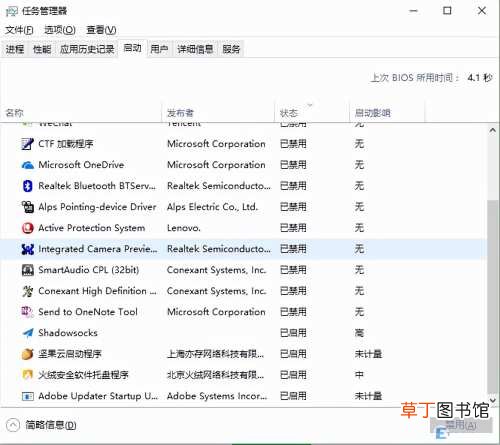Select the SmartAudio CPL (32bit) entry
The width and height of the screenshot is (500, 445).
(x=88, y=270)
